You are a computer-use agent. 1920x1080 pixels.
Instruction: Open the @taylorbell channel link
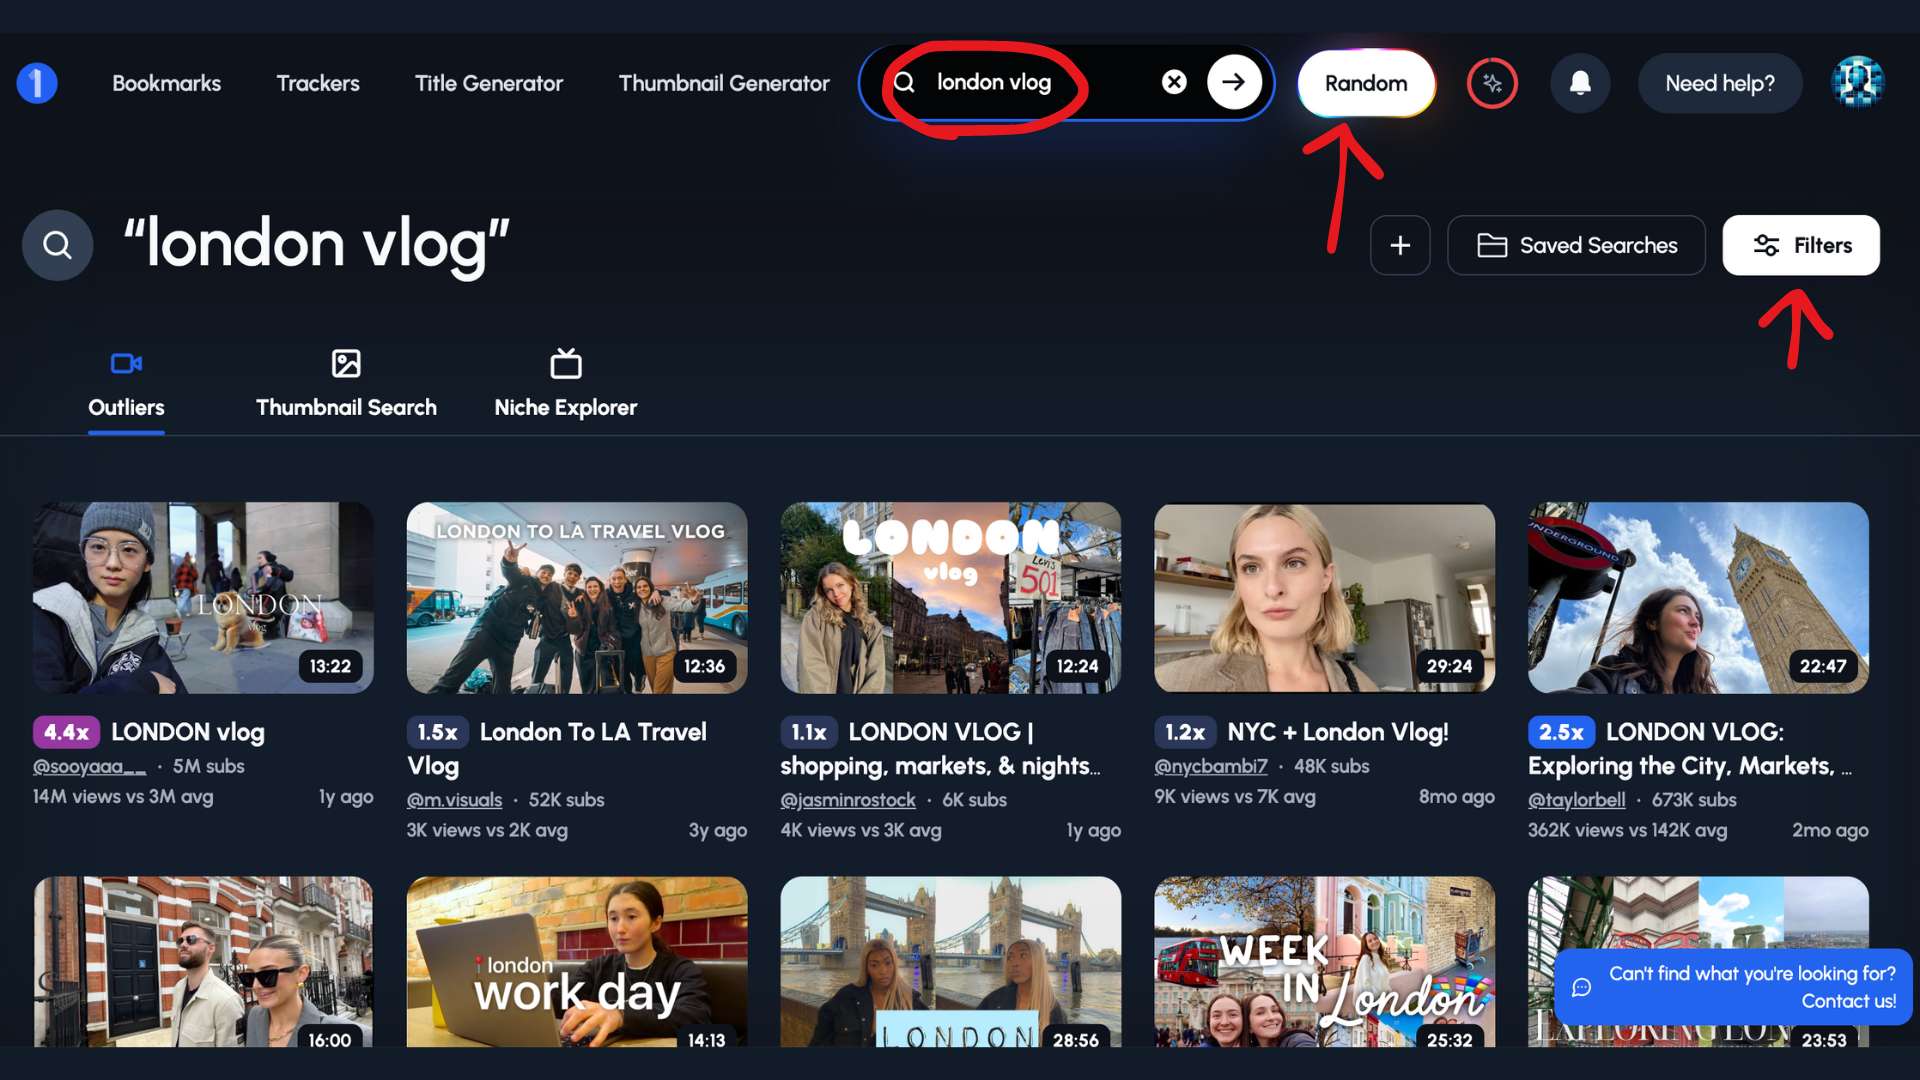pos(1576,800)
